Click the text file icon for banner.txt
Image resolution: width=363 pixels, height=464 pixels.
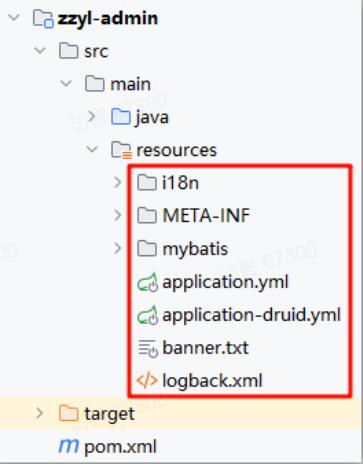148,348
